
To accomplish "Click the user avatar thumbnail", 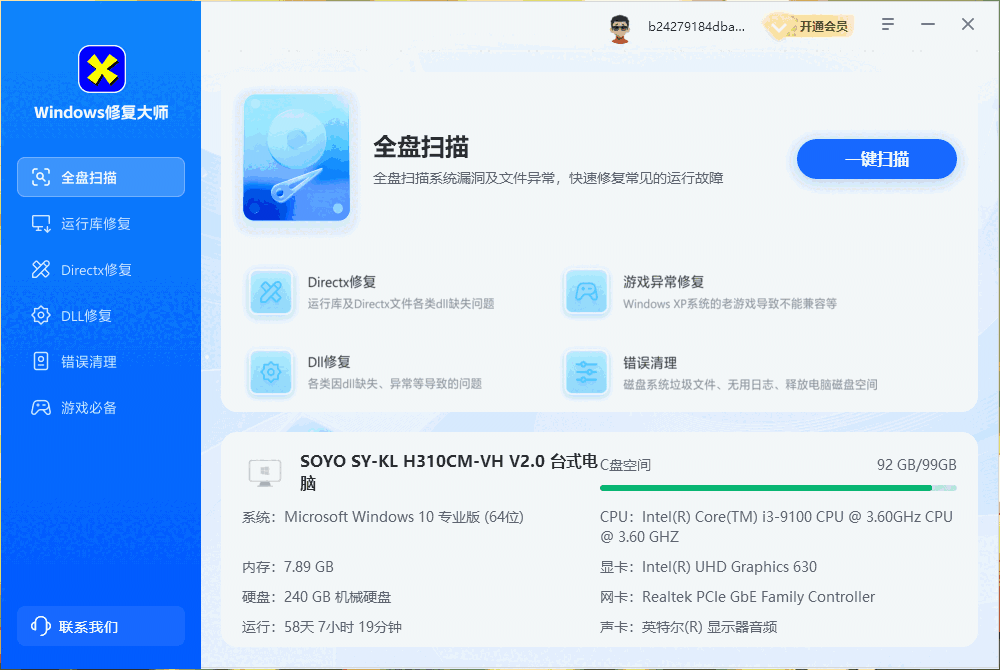I will (620, 26).
